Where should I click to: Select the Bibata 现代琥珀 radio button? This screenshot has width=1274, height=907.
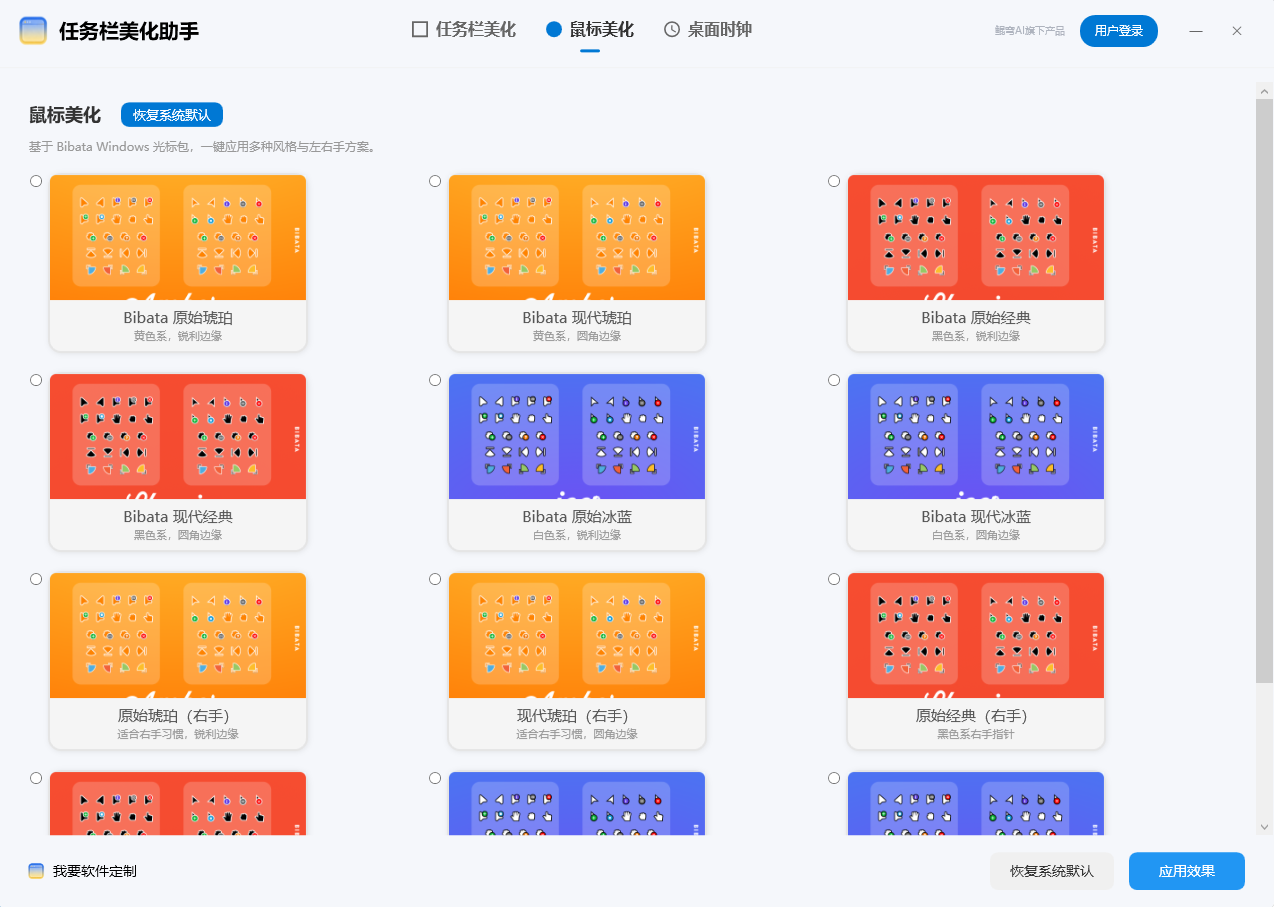point(435,181)
